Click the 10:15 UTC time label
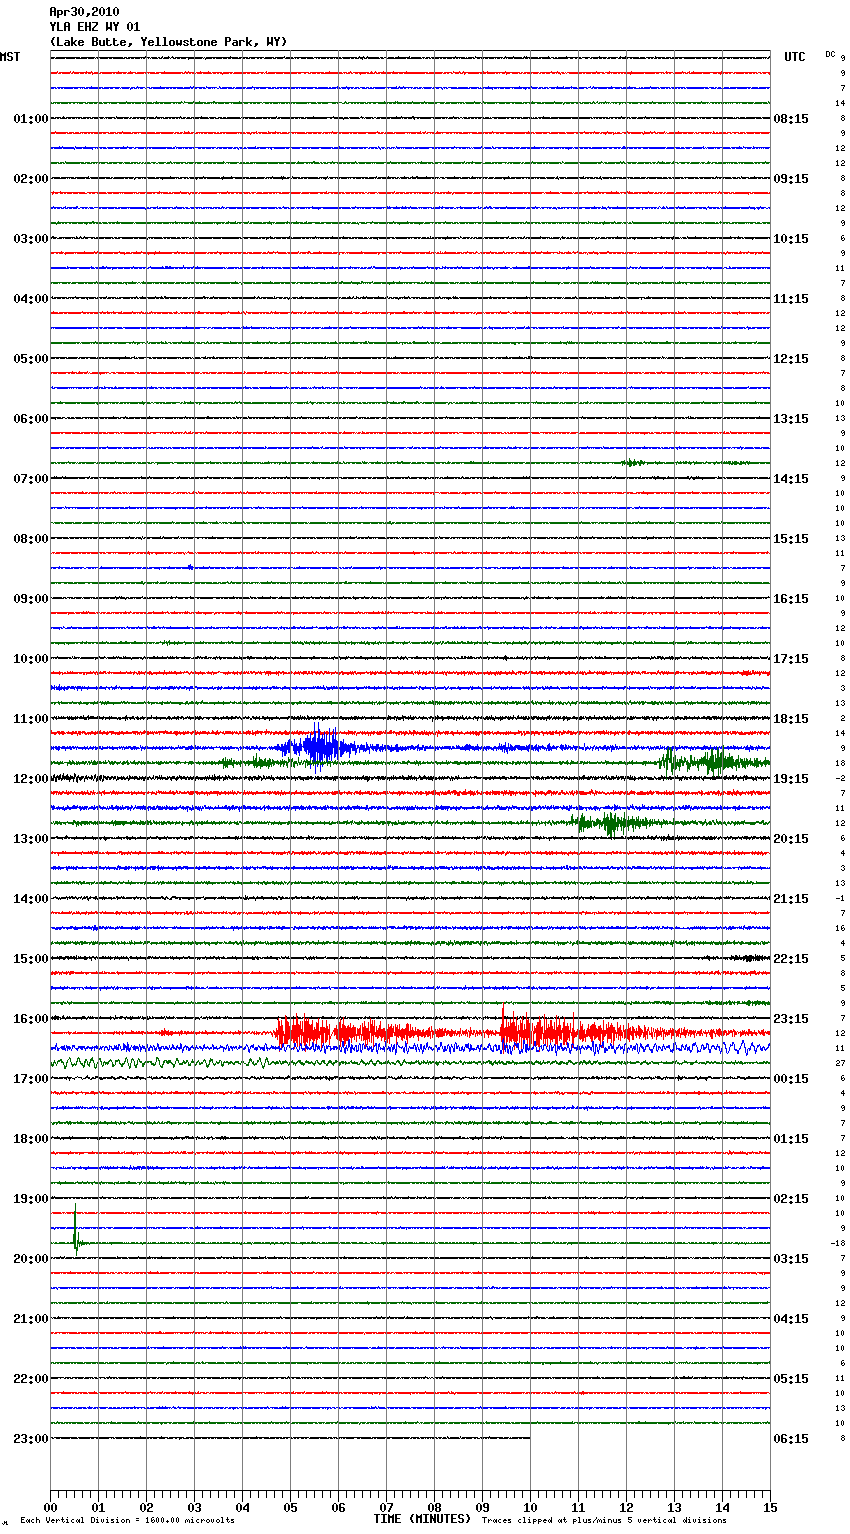 pyautogui.click(x=791, y=239)
